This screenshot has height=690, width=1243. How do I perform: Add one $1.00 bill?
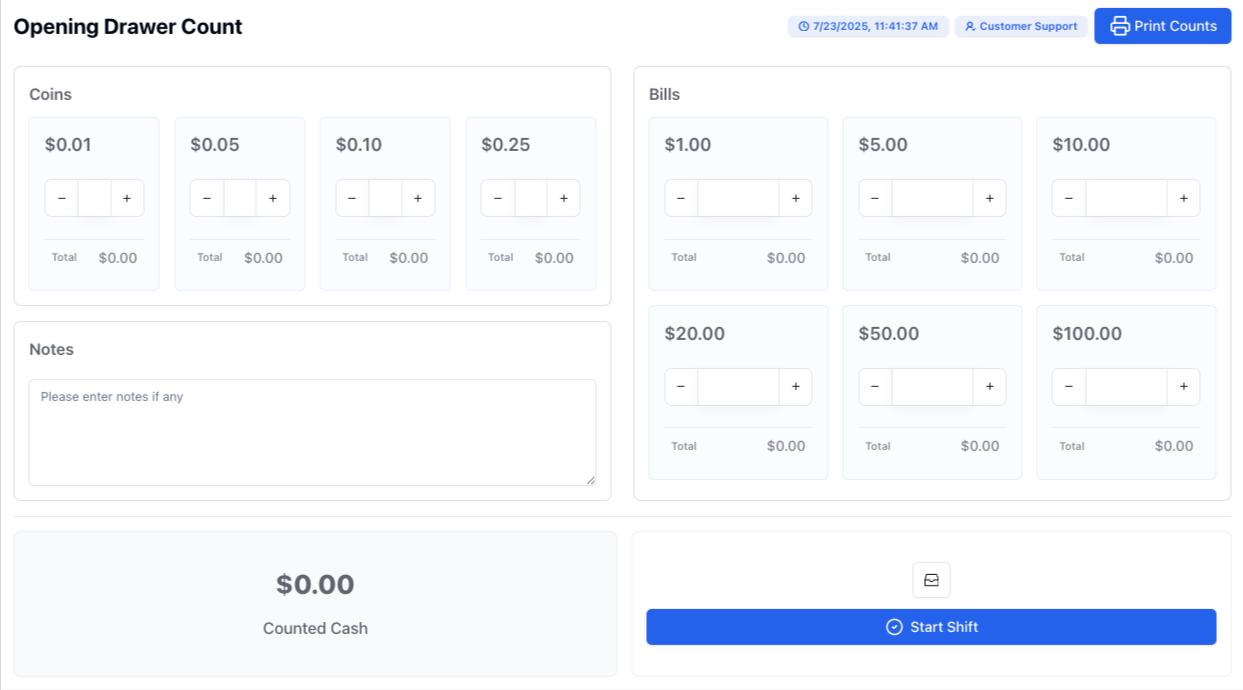795,198
